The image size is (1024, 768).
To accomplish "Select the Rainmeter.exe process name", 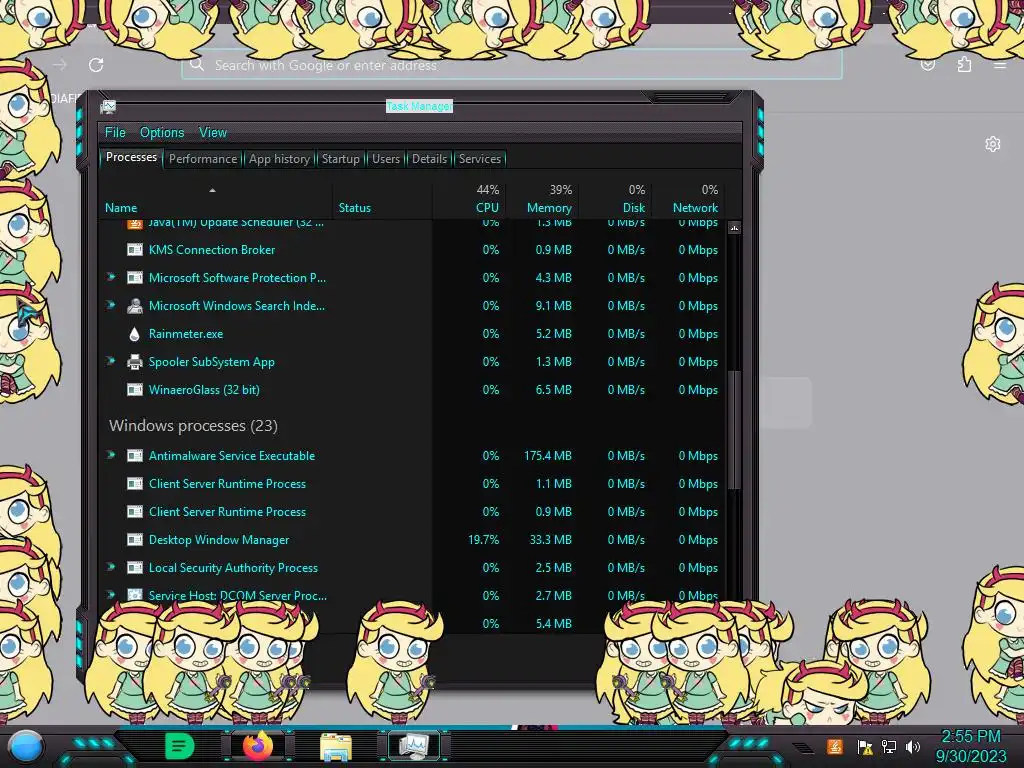I will click(185, 334).
